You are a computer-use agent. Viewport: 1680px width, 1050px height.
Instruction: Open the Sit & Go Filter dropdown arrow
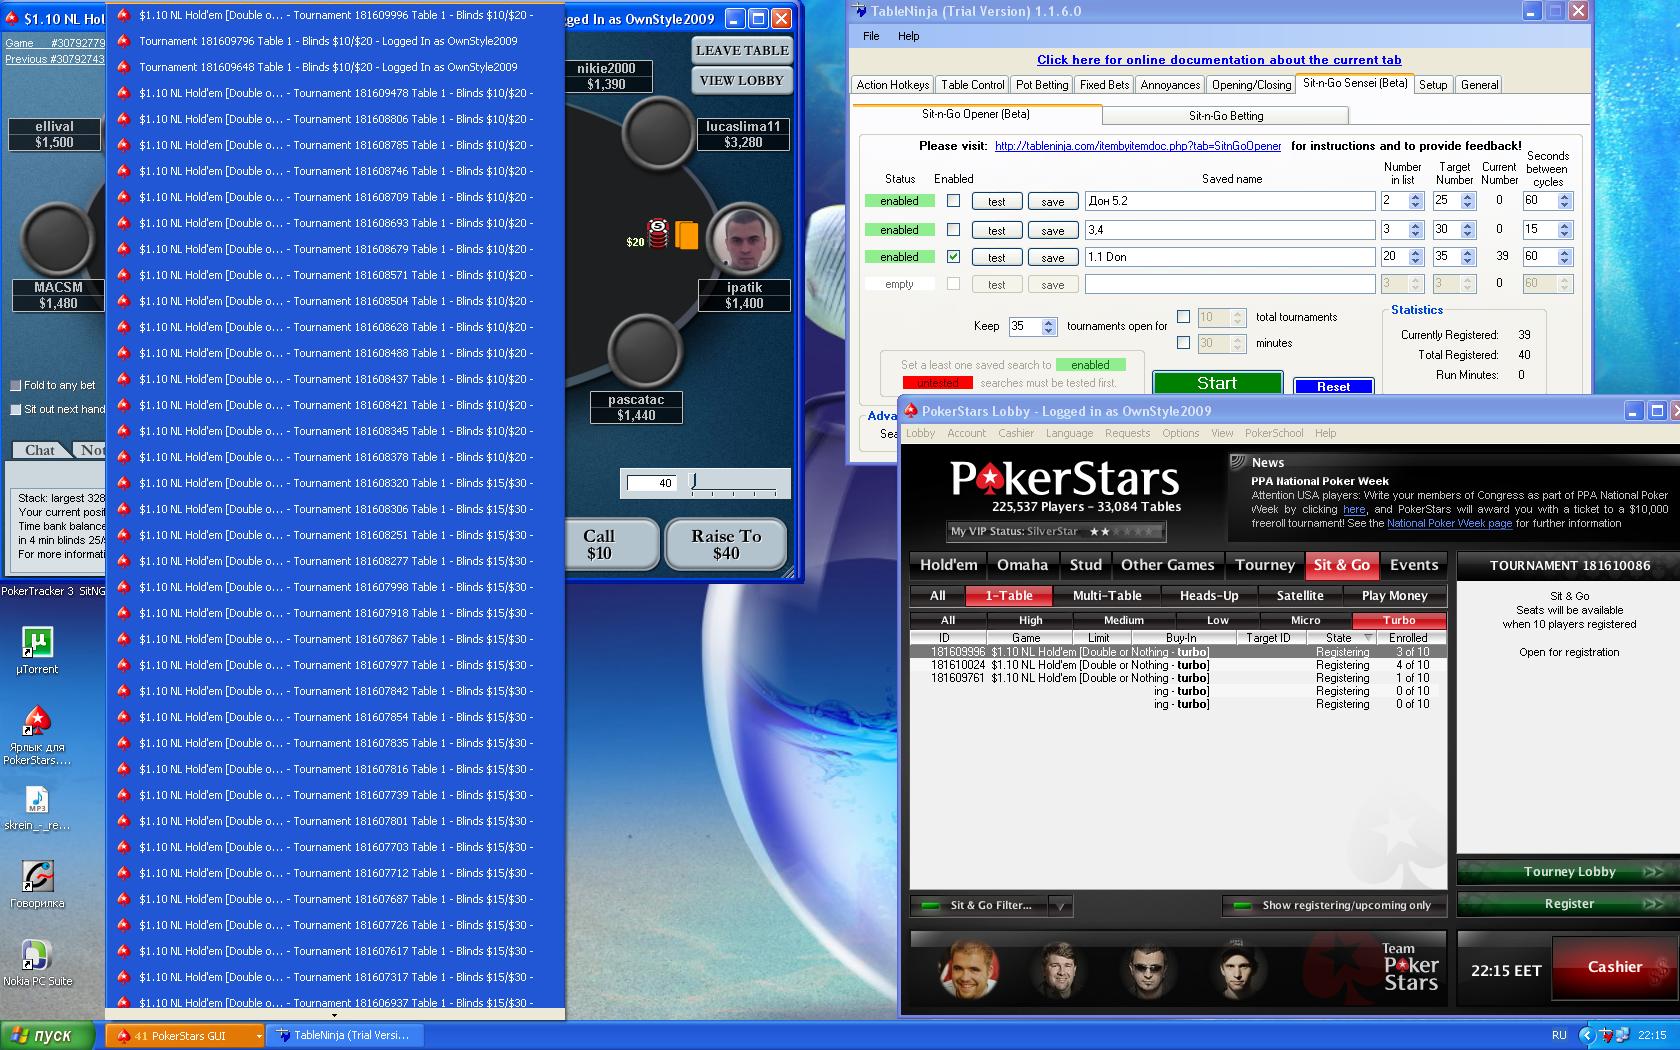pyautogui.click(x=1060, y=906)
